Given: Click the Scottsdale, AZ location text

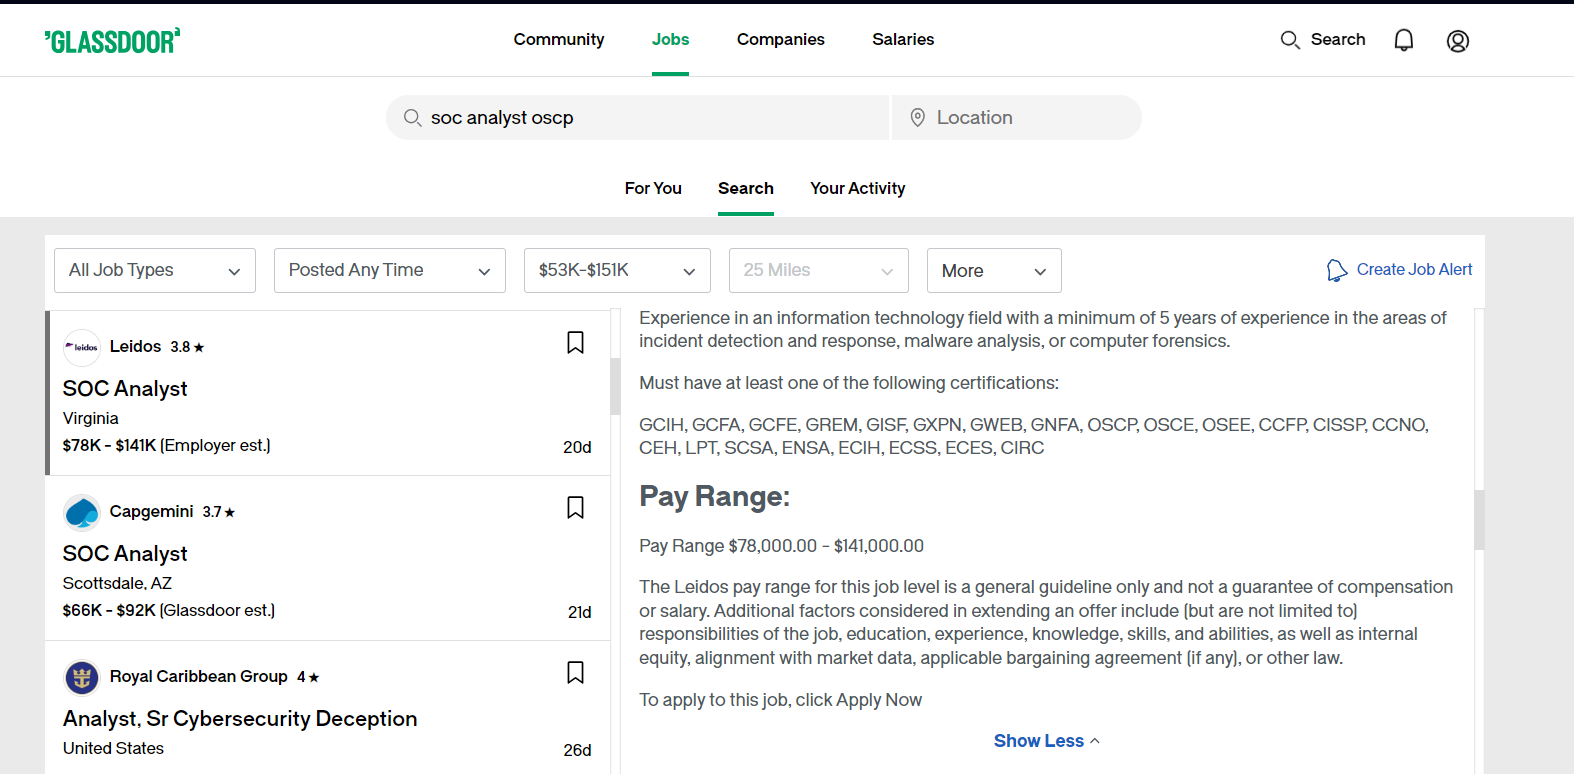Looking at the screenshot, I should [x=117, y=583].
